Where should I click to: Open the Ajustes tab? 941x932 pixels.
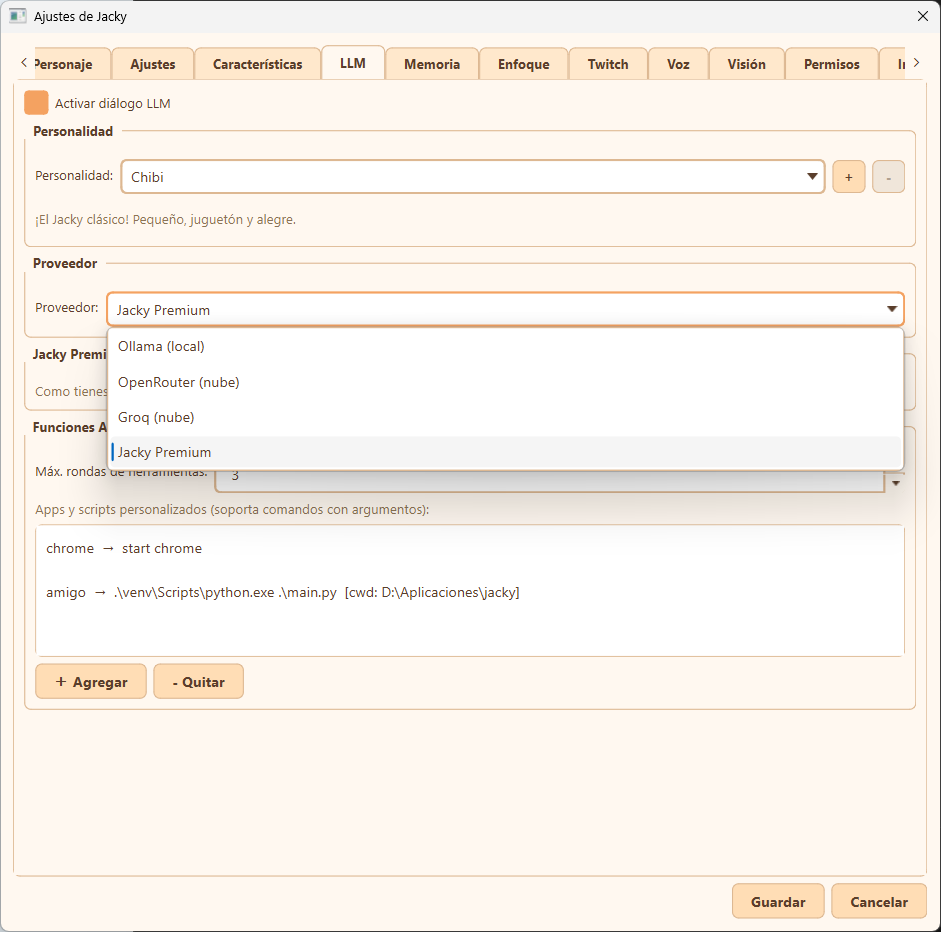pyautogui.click(x=153, y=64)
